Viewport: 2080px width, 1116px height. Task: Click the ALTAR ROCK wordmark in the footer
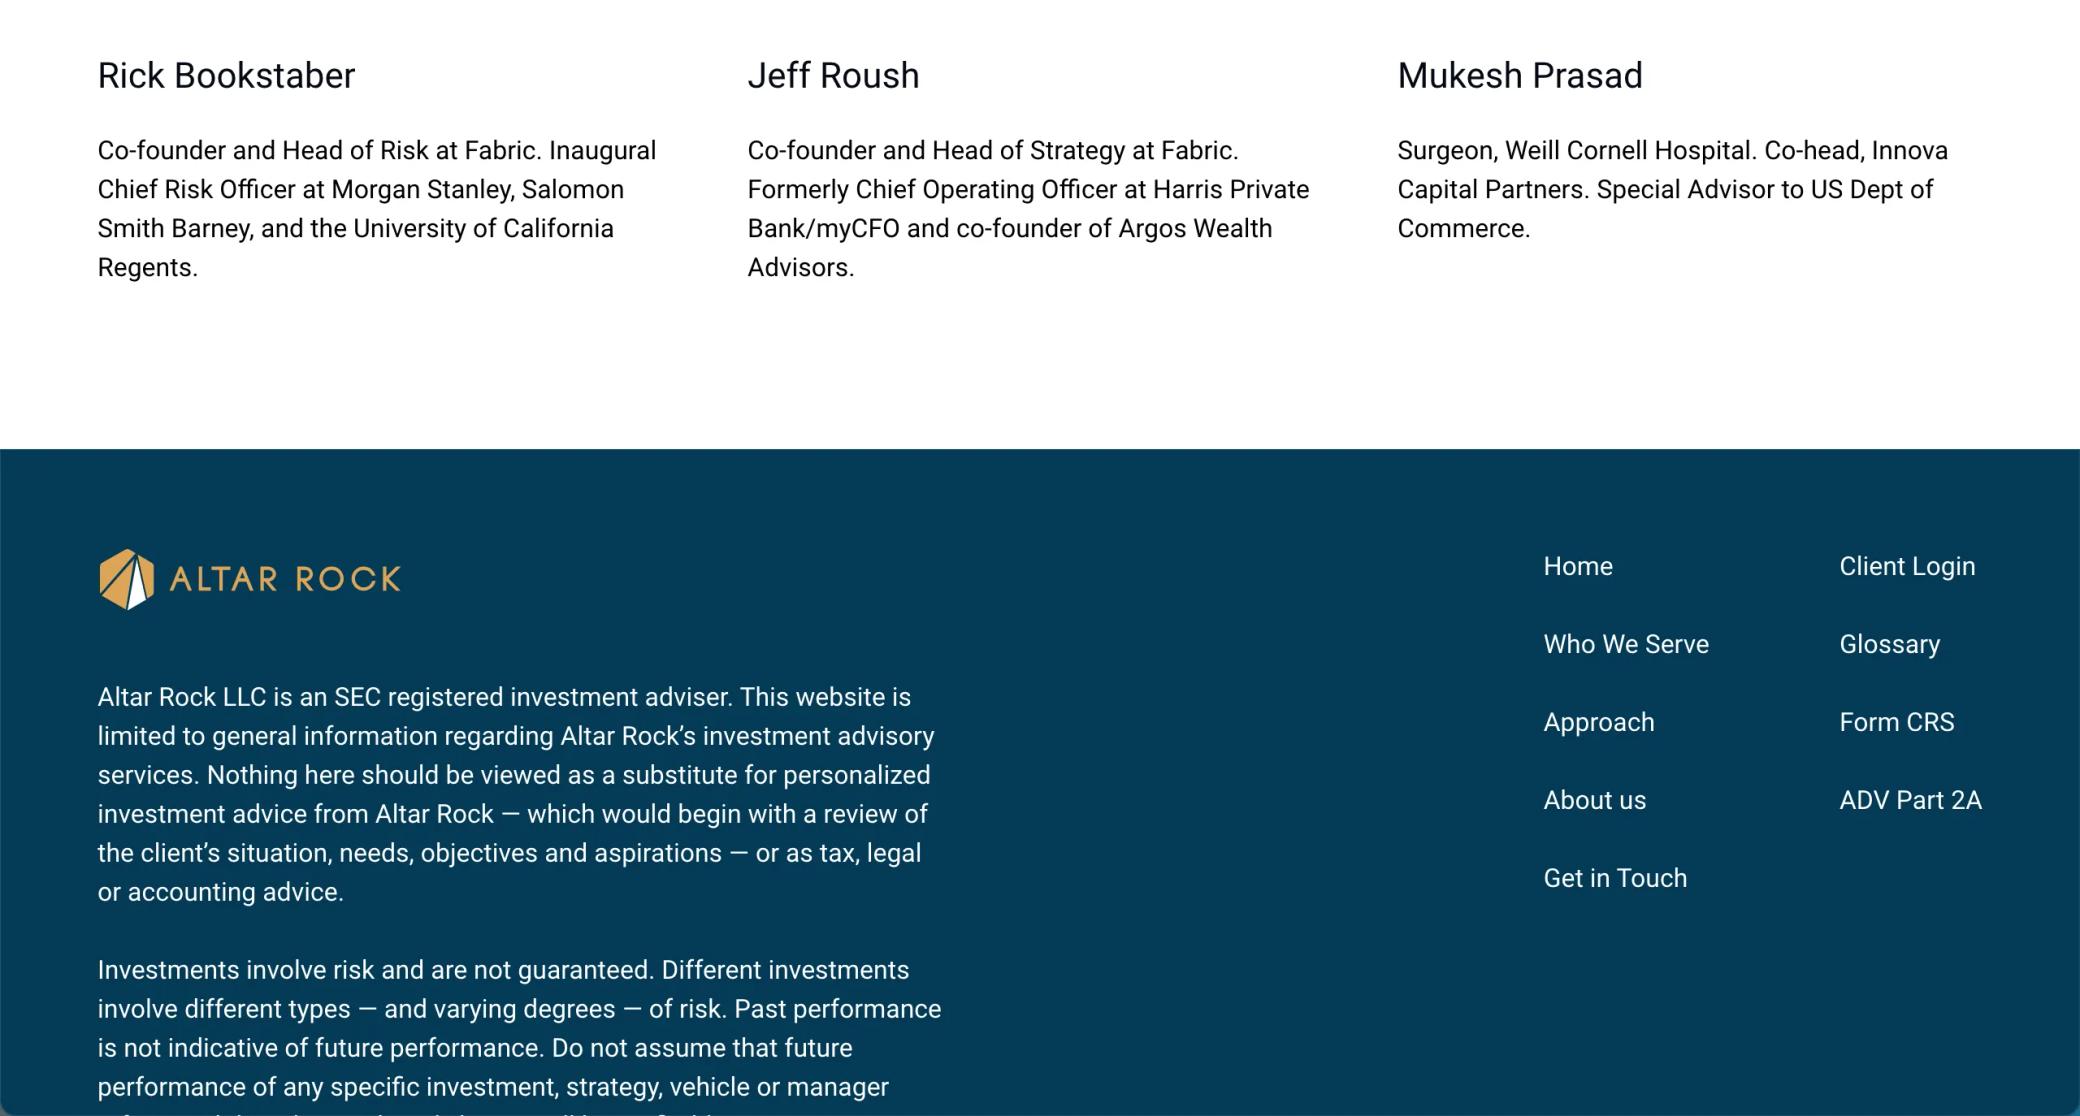coord(286,579)
